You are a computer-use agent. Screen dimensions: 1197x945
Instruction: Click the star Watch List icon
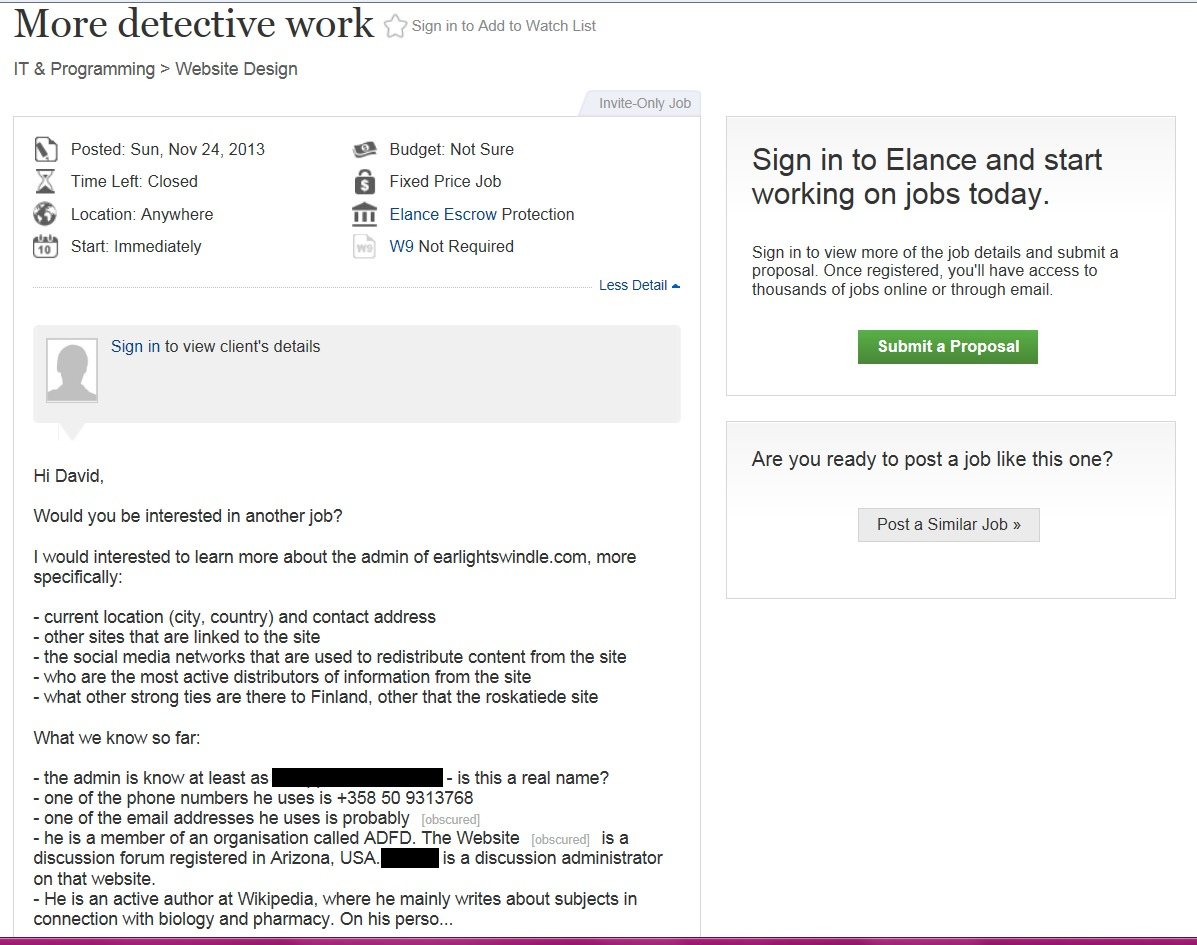pos(396,27)
